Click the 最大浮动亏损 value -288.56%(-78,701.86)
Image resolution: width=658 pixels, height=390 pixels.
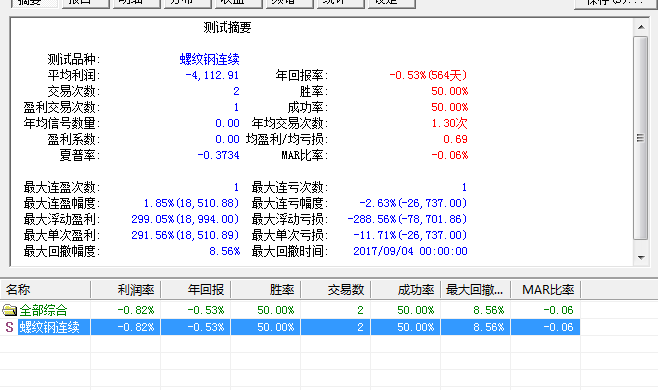pyautogui.click(x=407, y=219)
